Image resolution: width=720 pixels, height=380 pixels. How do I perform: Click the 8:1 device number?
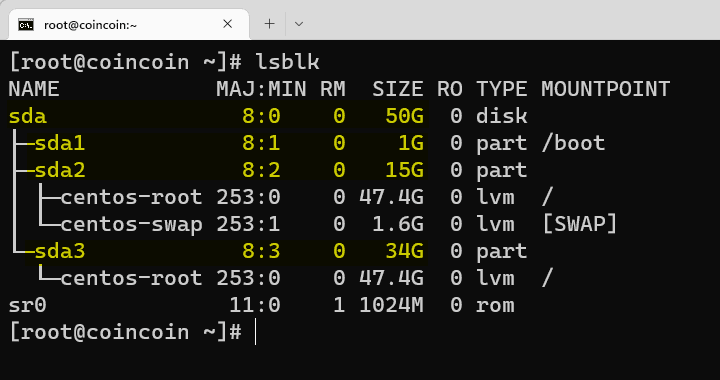[x=261, y=143]
